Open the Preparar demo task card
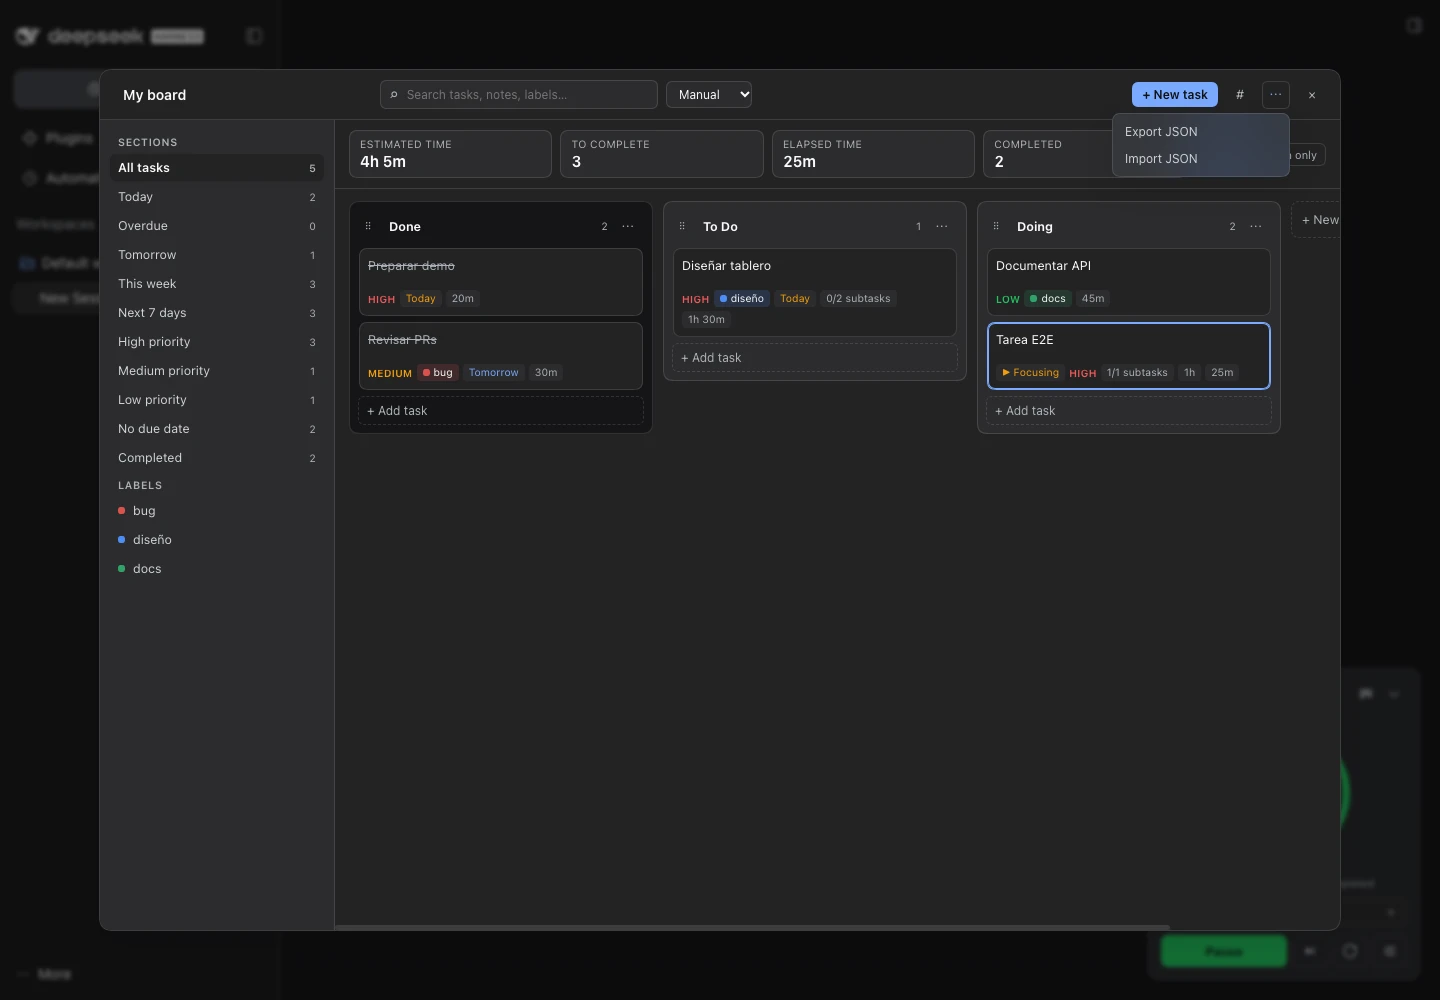Screen dimensions: 1440x1000 click(501, 282)
